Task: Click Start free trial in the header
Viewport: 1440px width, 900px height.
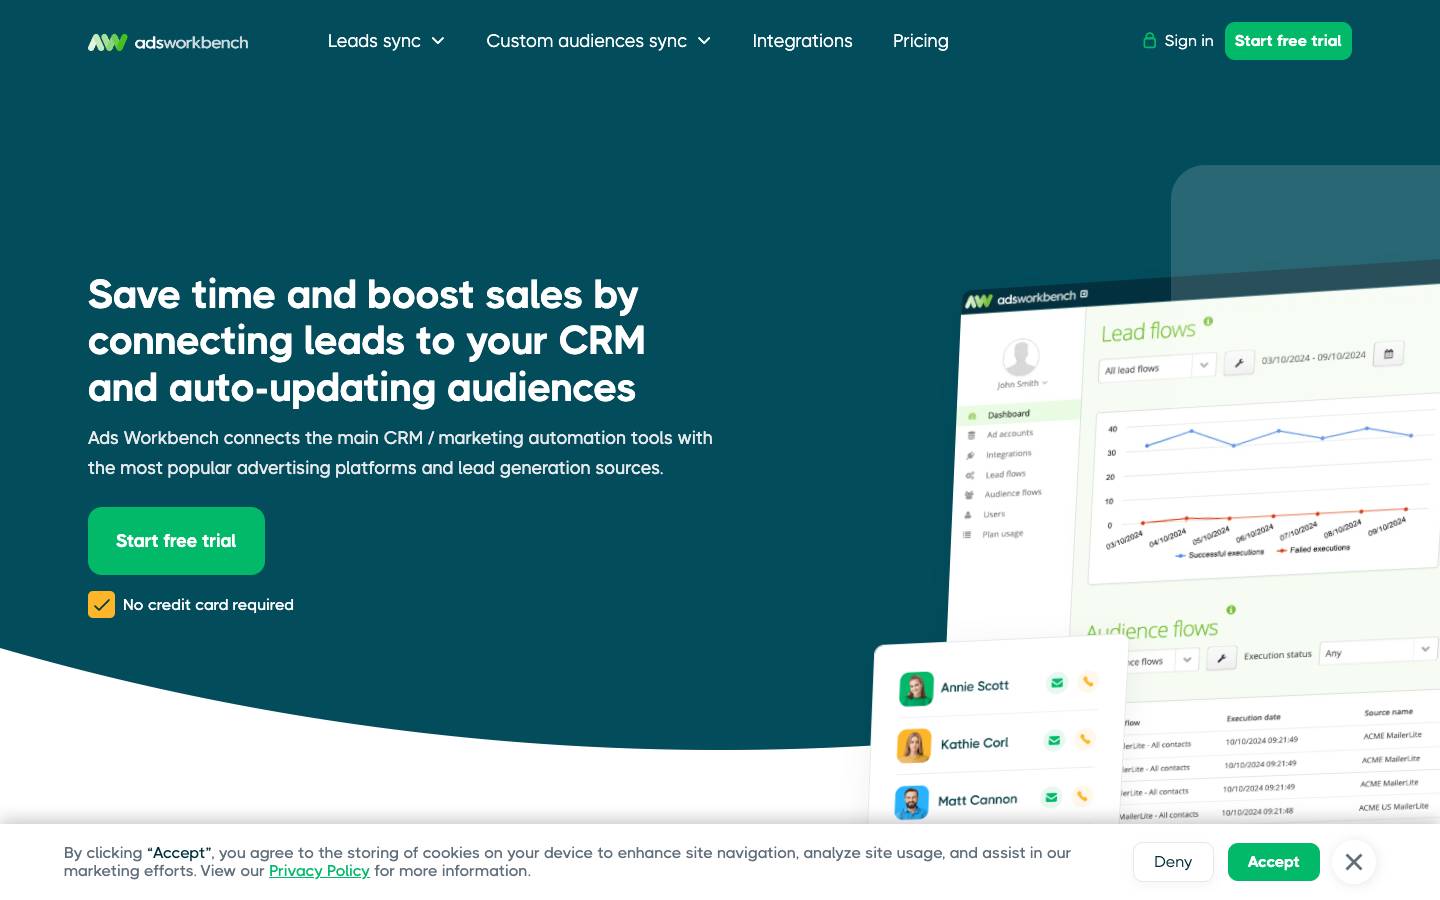Action: (x=1288, y=41)
